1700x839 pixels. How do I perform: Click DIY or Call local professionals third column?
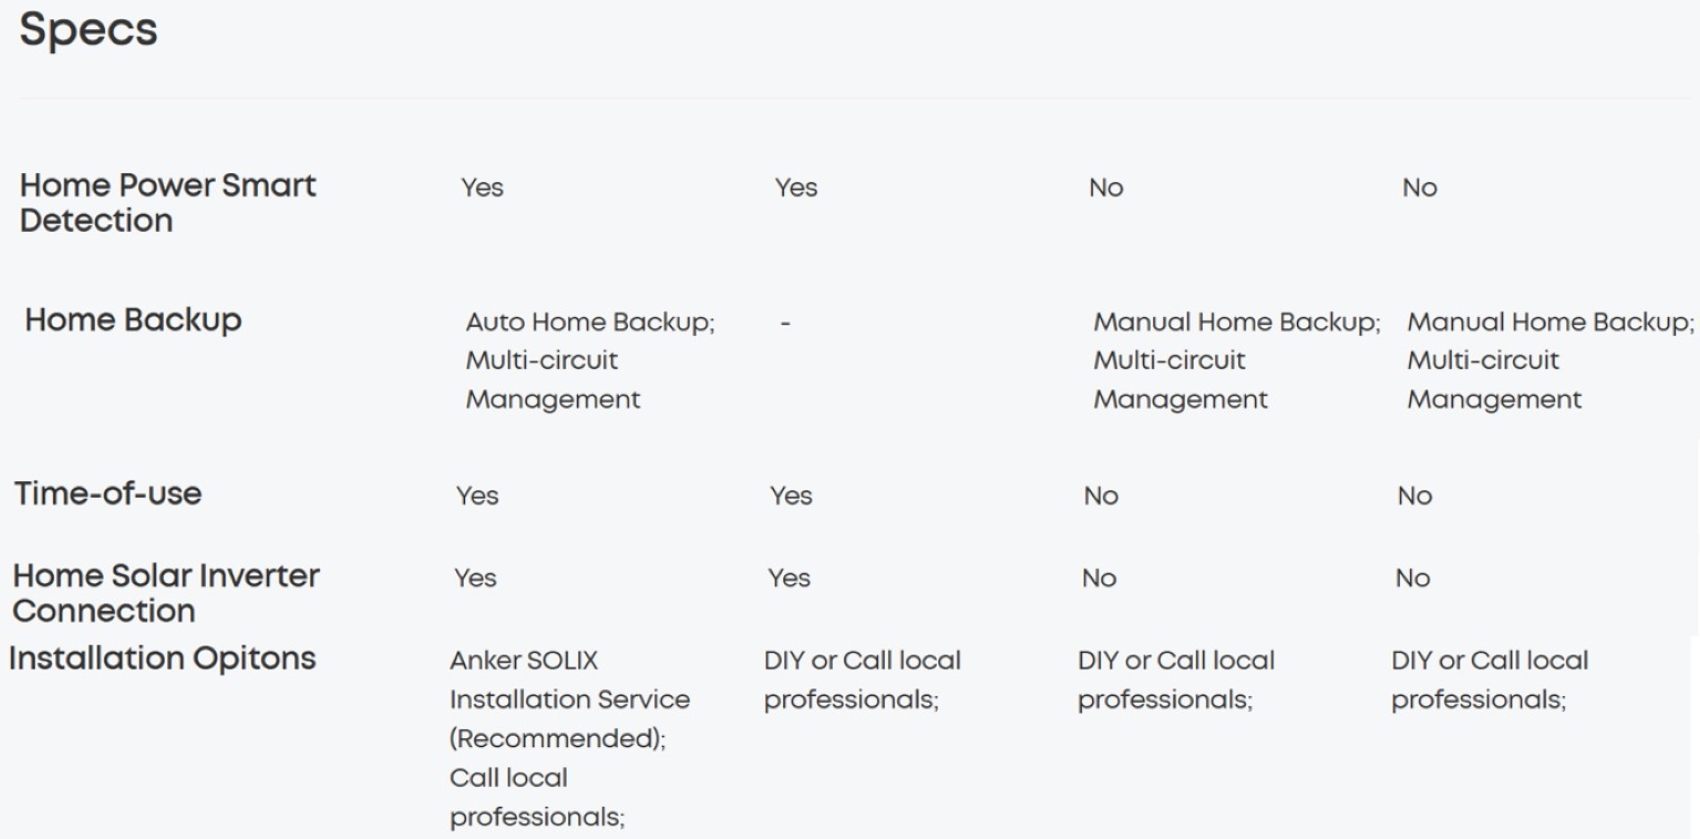point(1176,680)
